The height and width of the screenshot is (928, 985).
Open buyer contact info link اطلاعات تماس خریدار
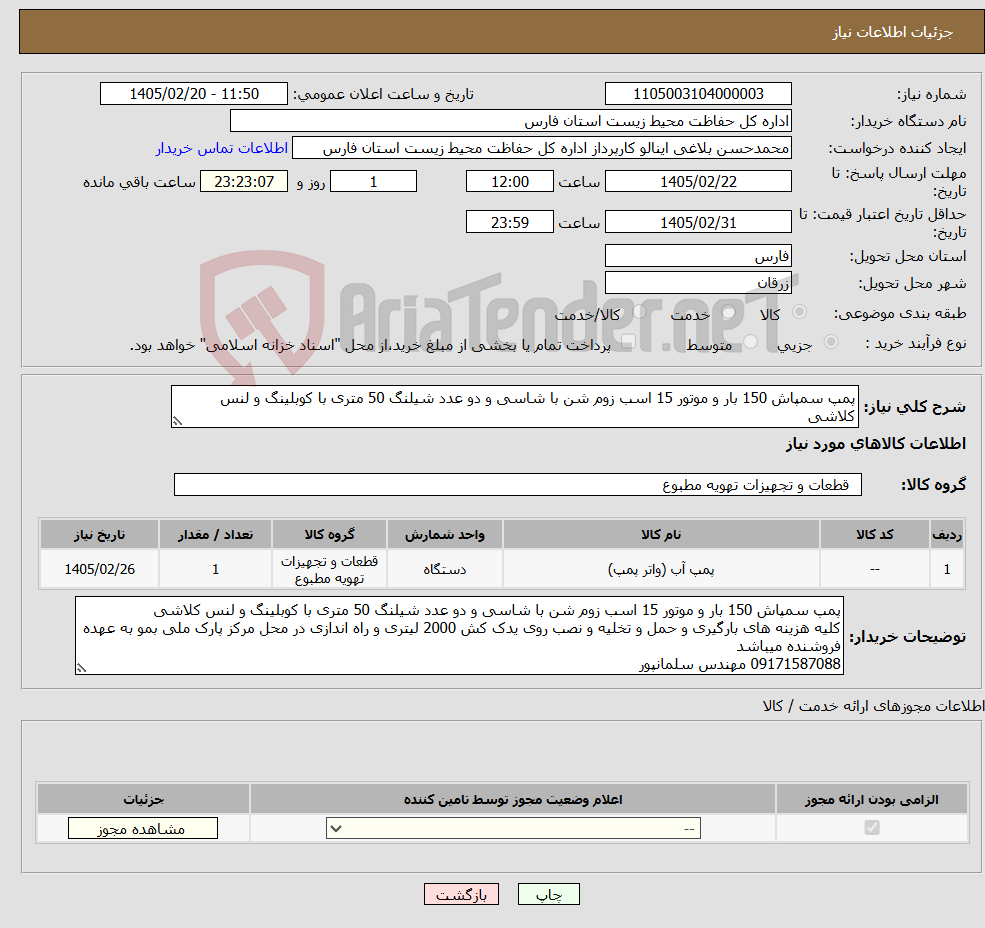(222, 148)
